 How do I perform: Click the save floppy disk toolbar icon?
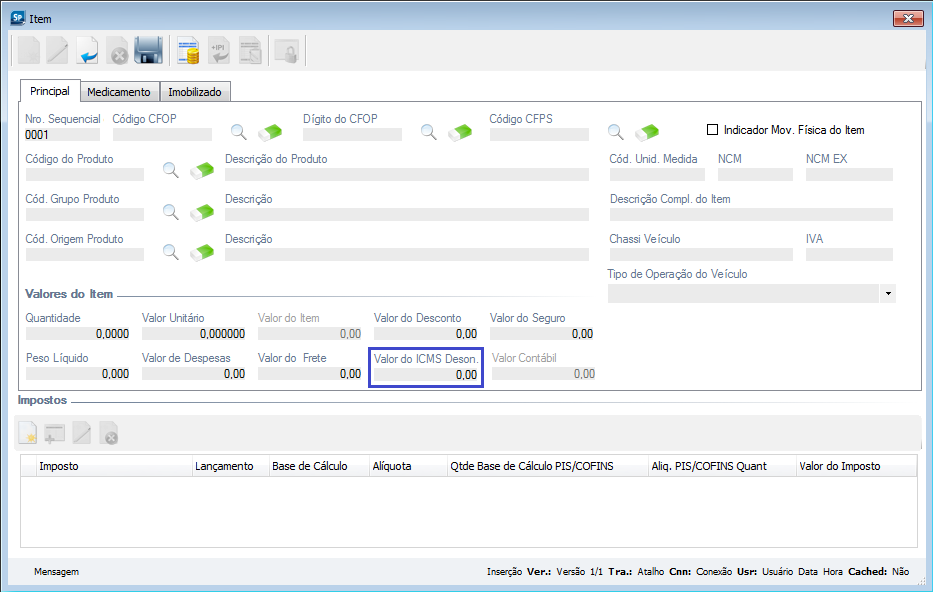pyautogui.click(x=149, y=50)
